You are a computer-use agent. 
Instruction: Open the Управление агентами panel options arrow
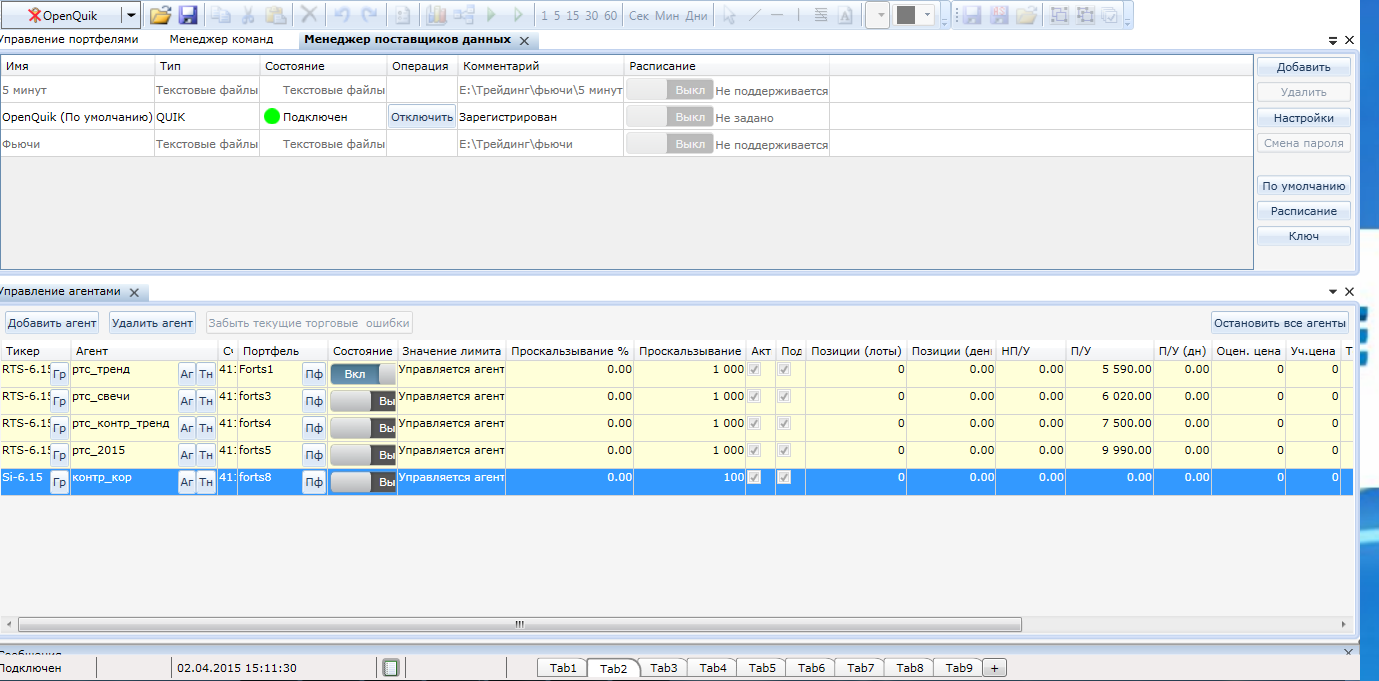pyautogui.click(x=1333, y=291)
